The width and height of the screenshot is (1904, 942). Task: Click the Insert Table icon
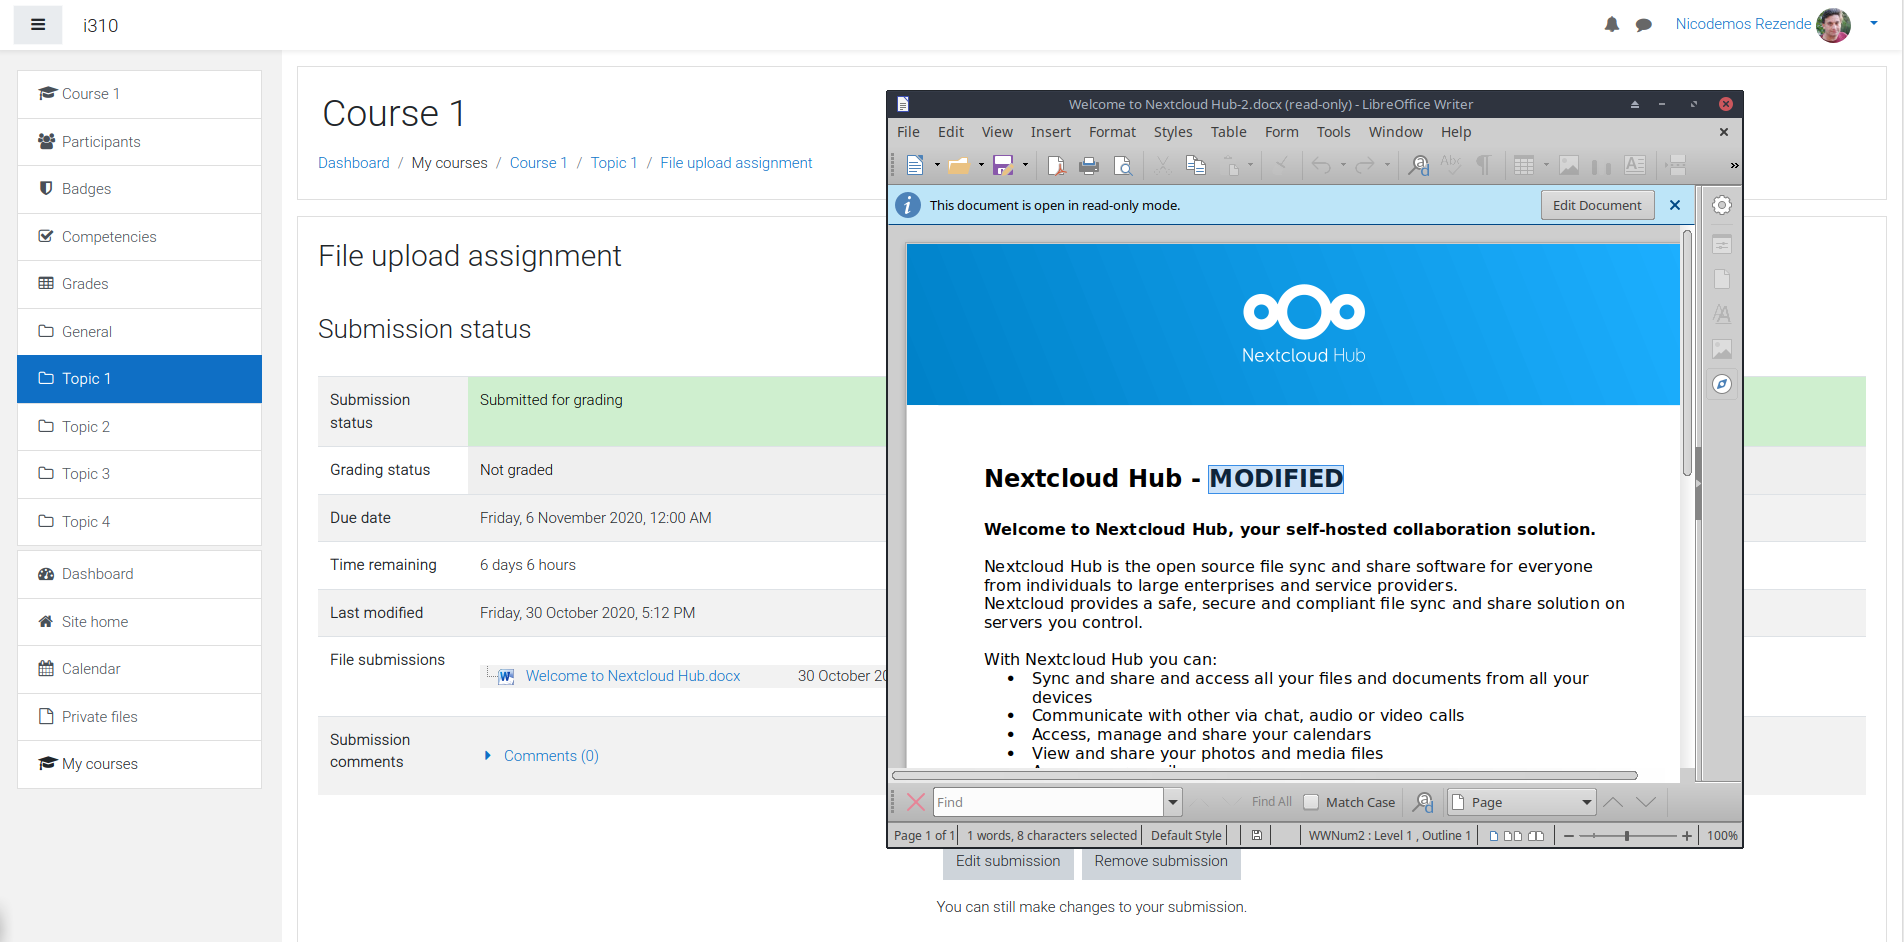click(x=1524, y=165)
